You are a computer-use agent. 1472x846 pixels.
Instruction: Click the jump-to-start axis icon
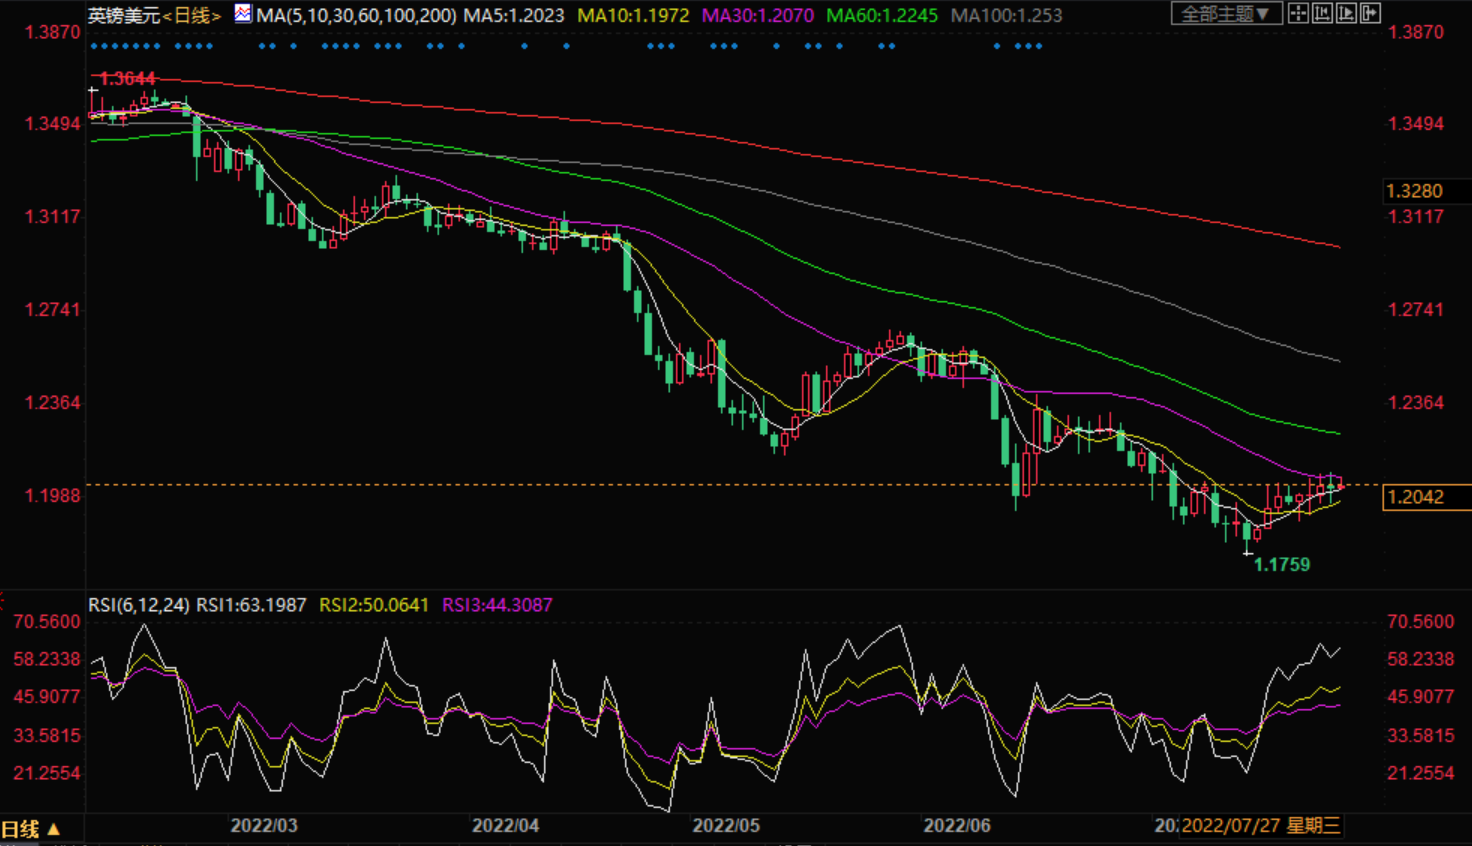(1322, 14)
